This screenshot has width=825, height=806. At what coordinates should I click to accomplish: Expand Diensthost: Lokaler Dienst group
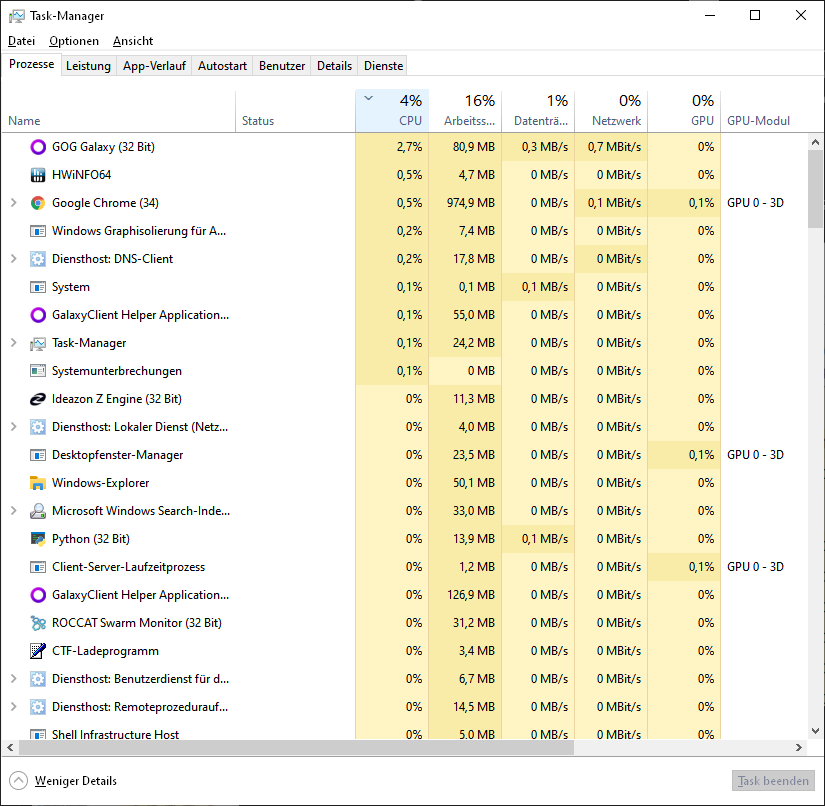pos(14,427)
